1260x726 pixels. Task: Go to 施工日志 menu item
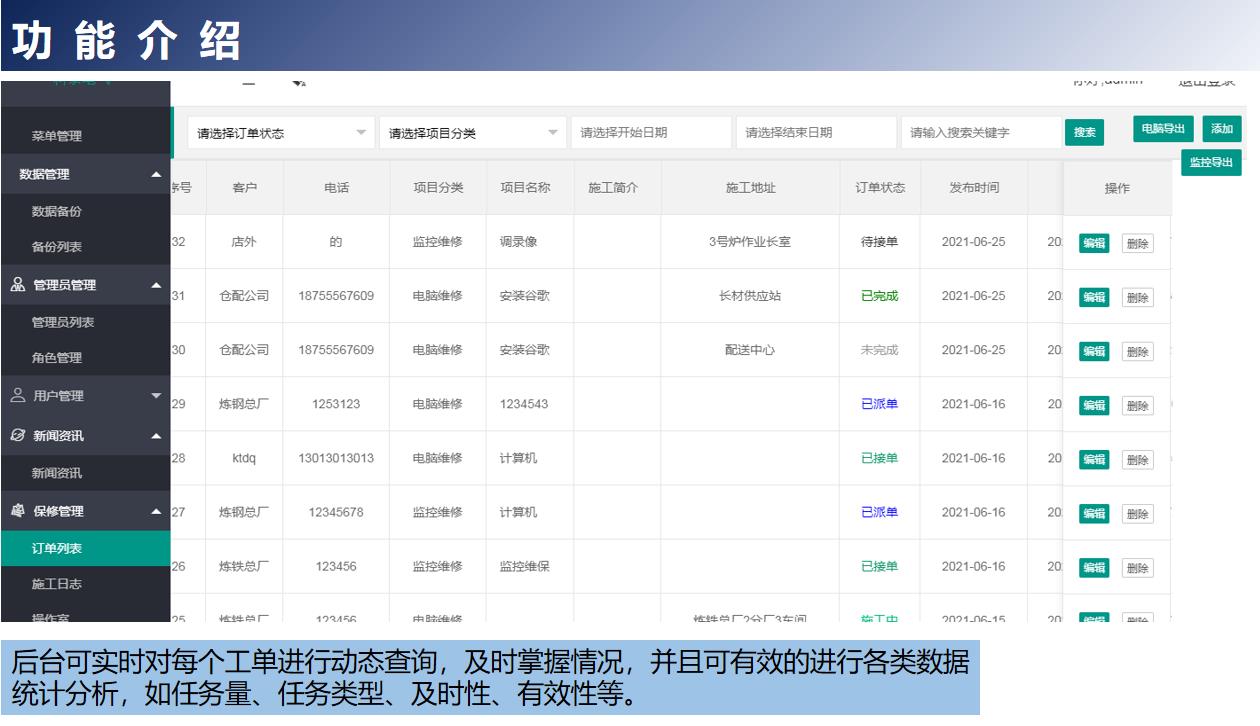(57, 584)
